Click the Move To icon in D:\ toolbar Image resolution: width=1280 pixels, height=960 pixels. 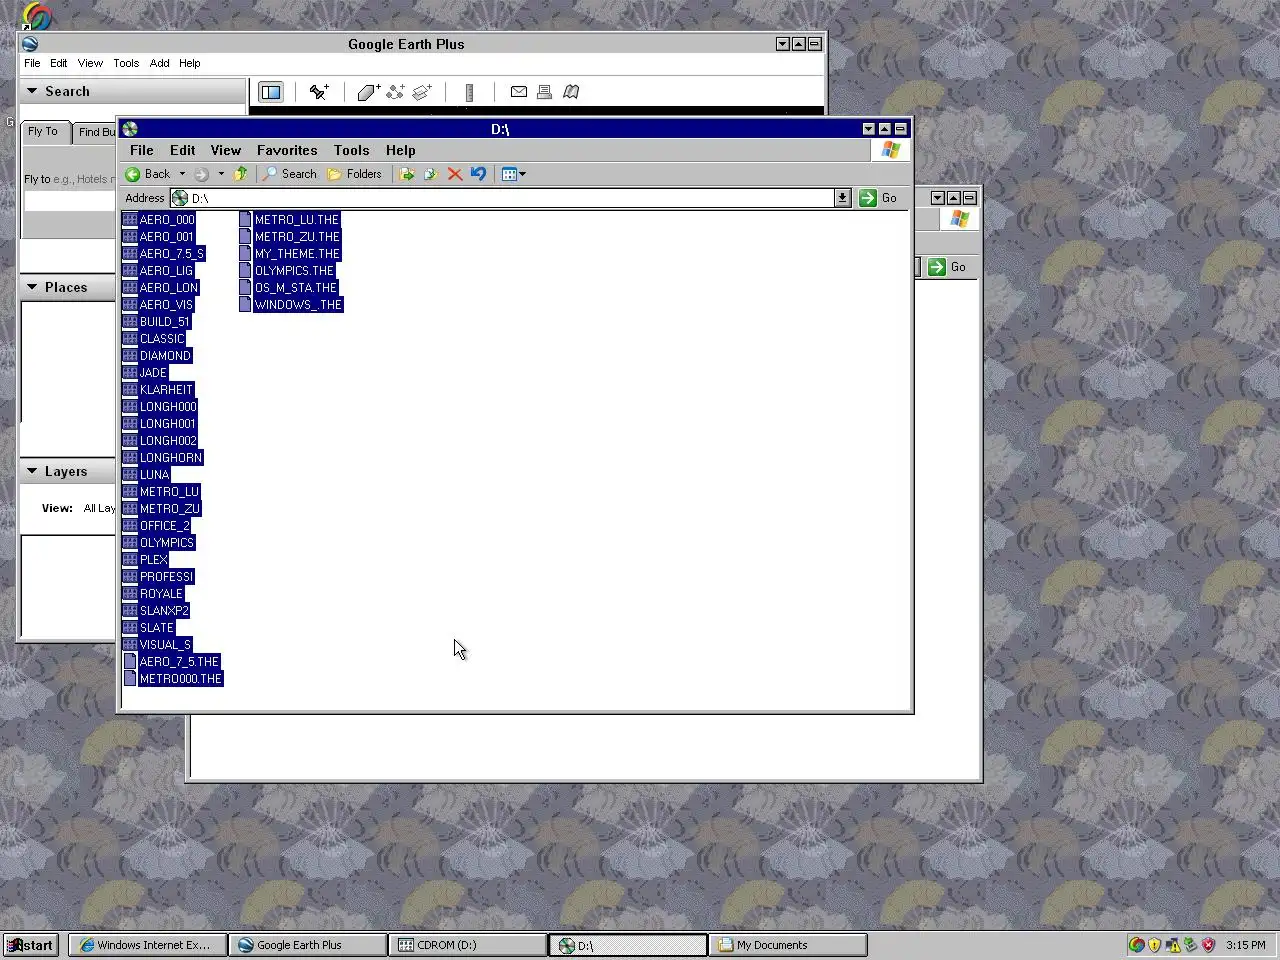coord(407,174)
